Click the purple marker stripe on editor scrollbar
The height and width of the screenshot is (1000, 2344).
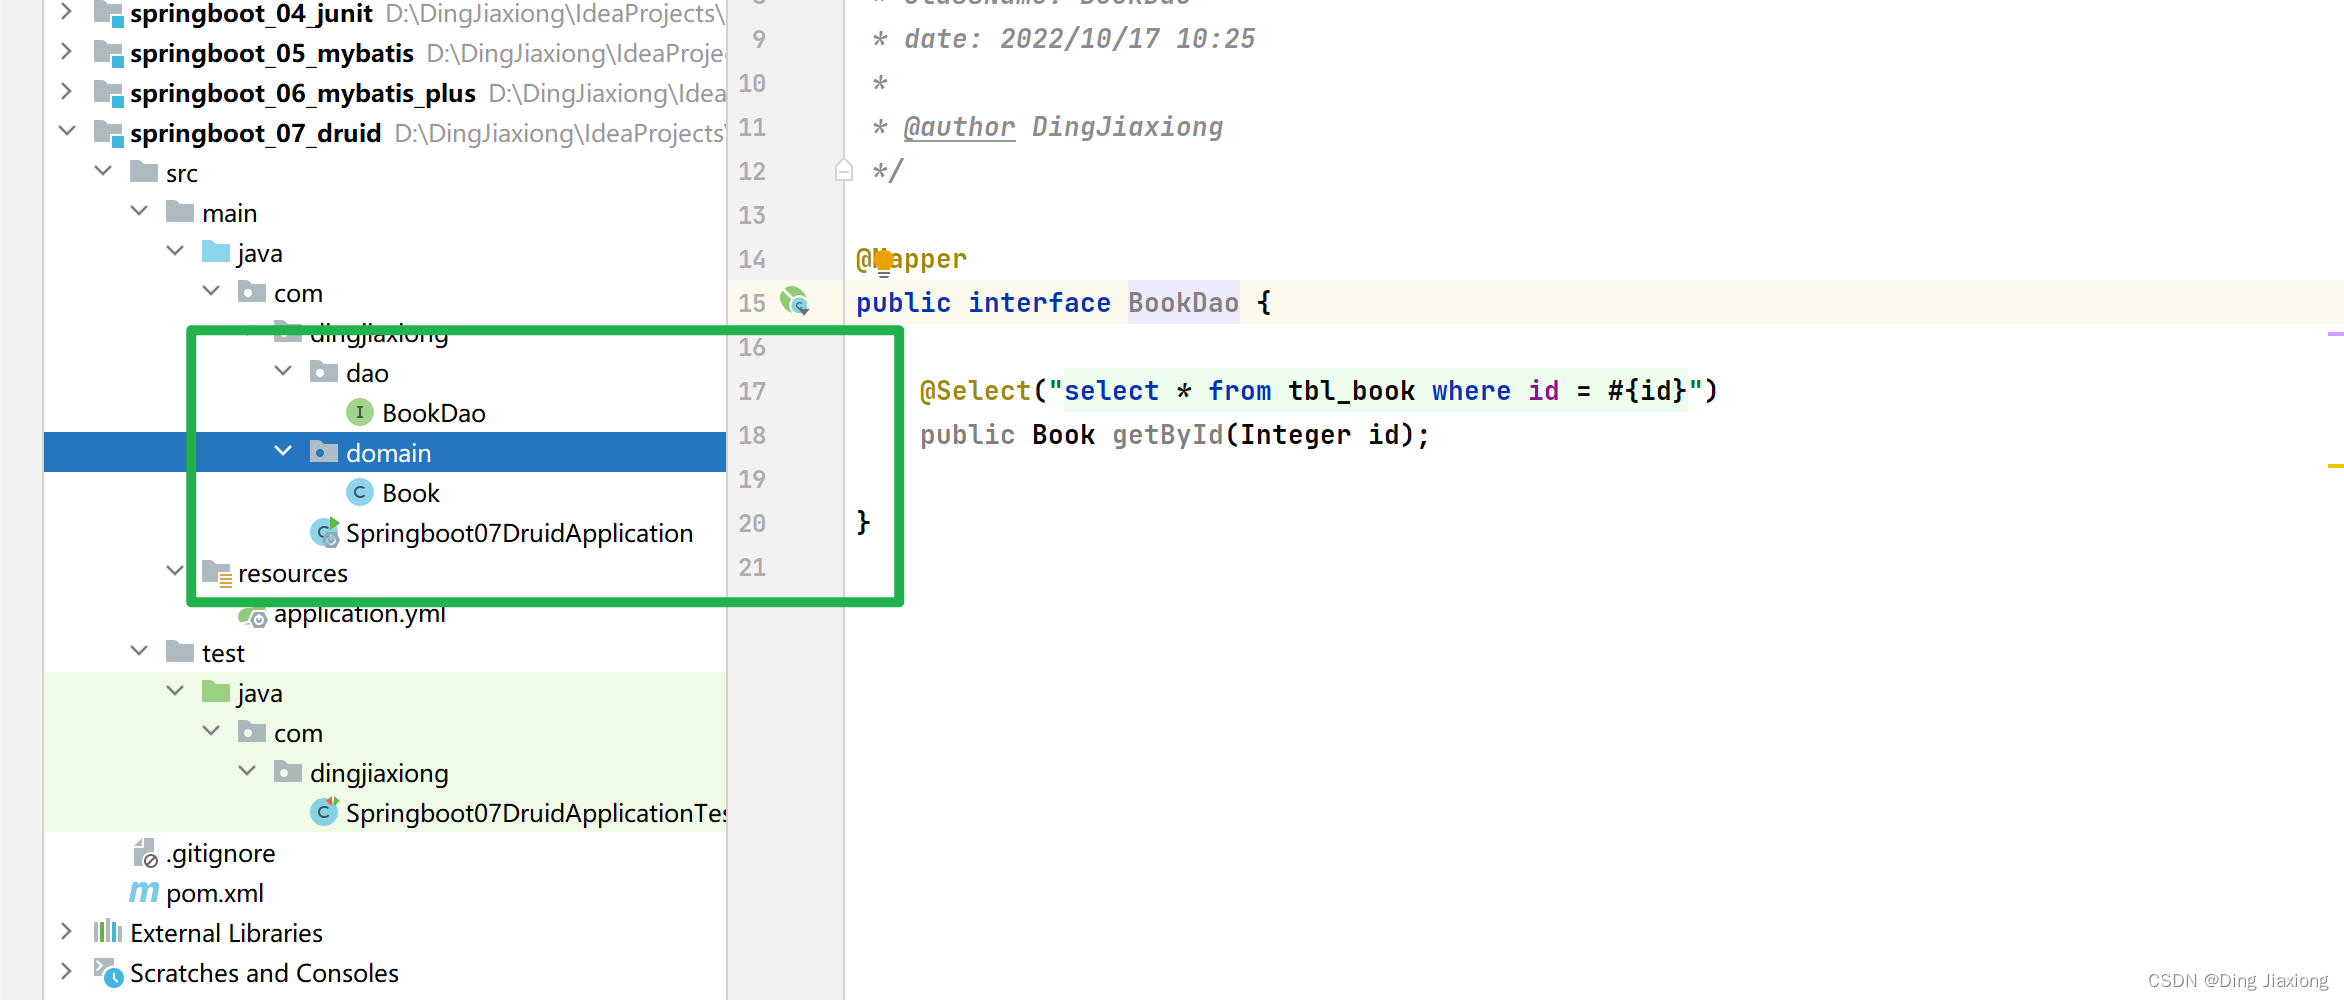[2335, 334]
